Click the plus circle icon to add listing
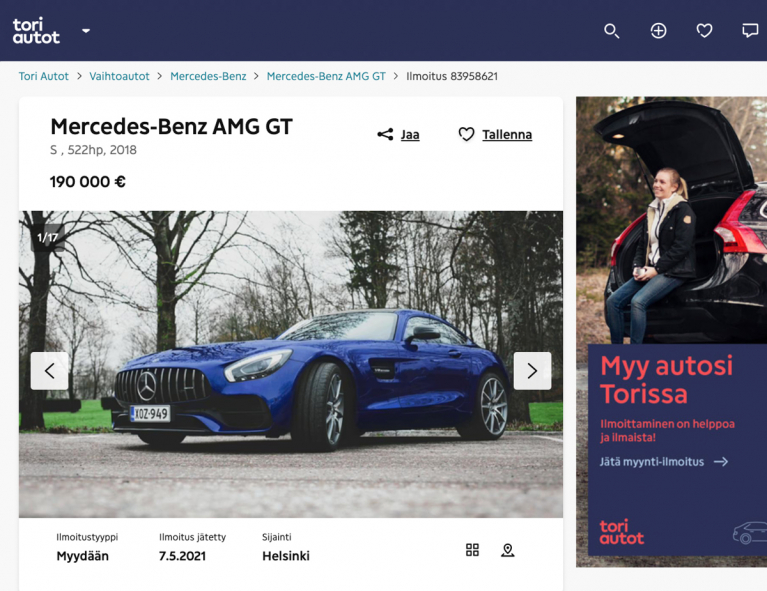Screen dimensions: 767x591 tap(658, 31)
